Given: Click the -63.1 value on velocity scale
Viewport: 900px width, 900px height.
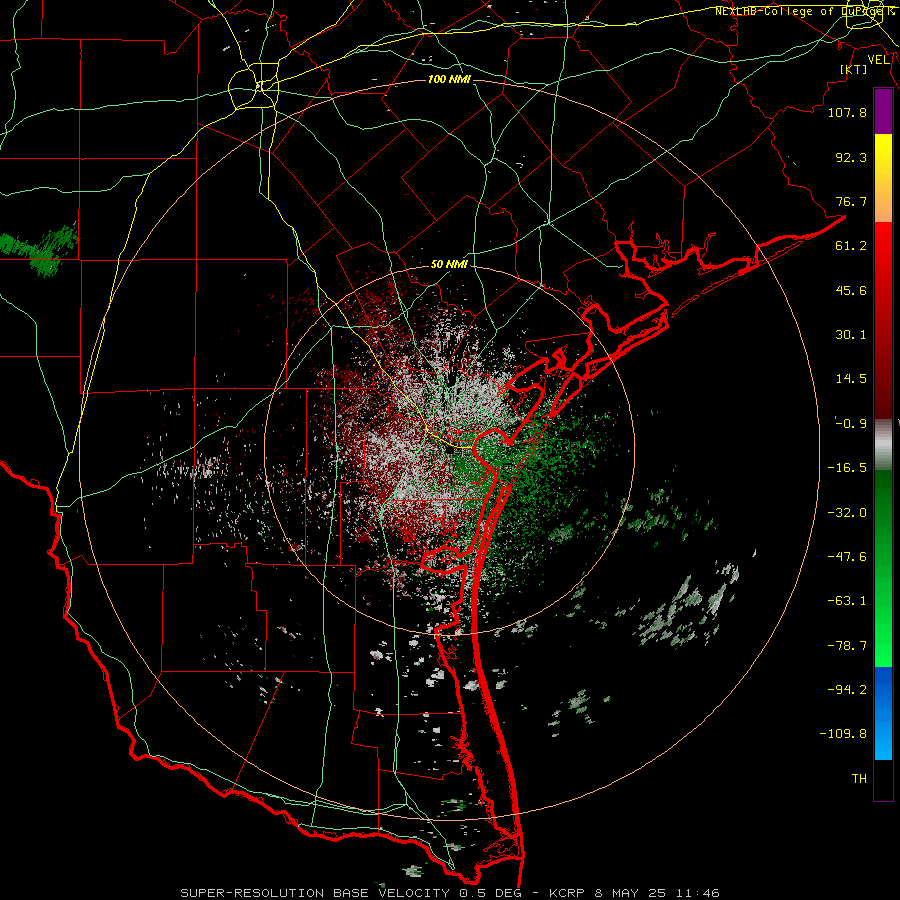Looking at the screenshot, I should [x=847, y=601].
